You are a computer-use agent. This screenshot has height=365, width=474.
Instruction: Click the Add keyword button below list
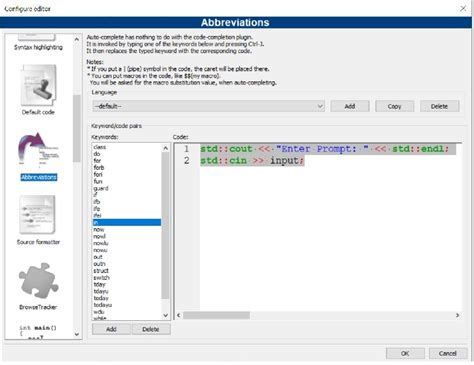[111, 329]
